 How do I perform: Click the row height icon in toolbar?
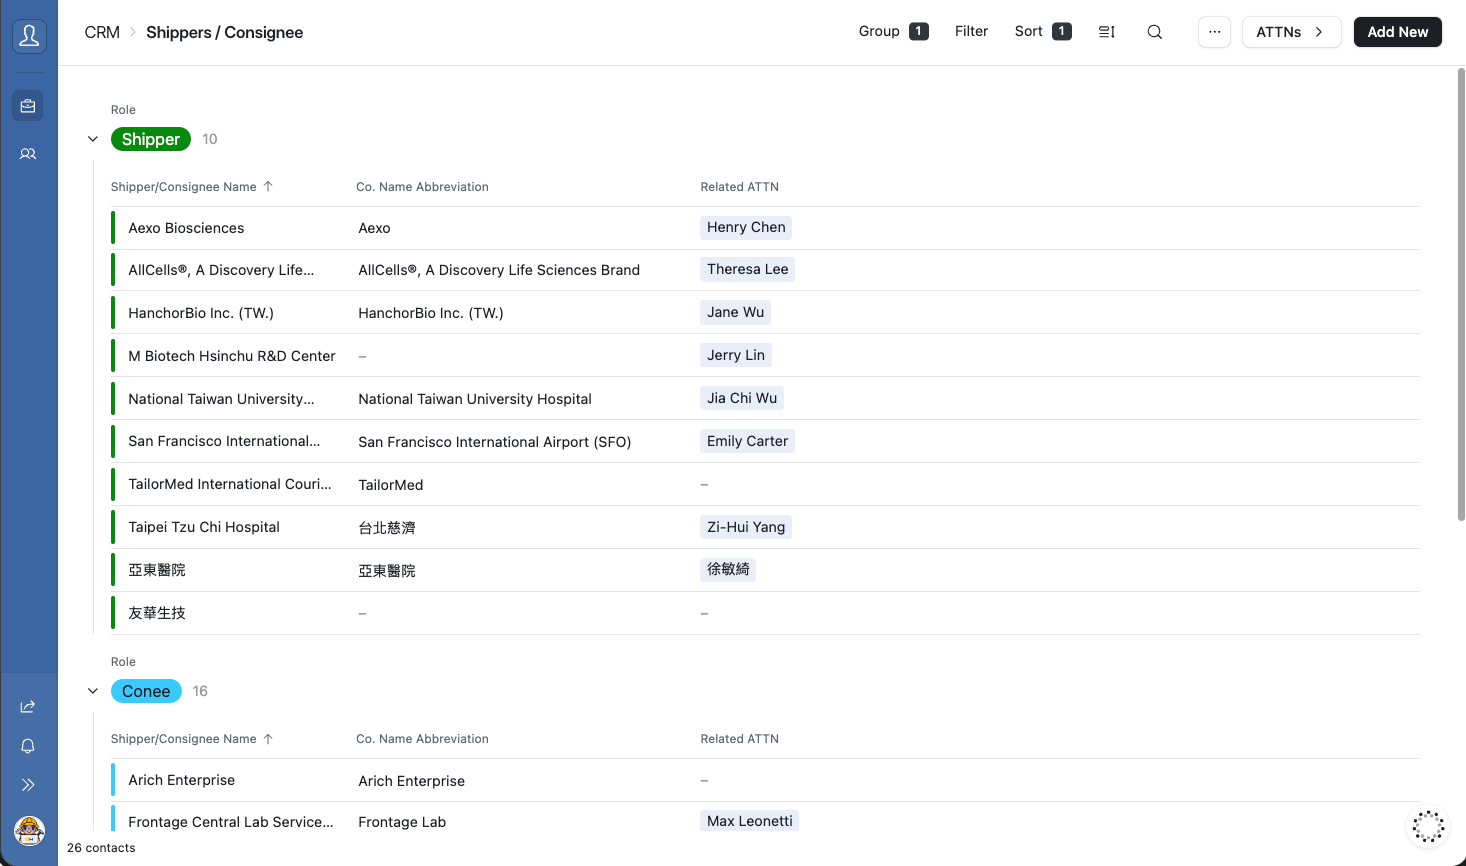1106,32
